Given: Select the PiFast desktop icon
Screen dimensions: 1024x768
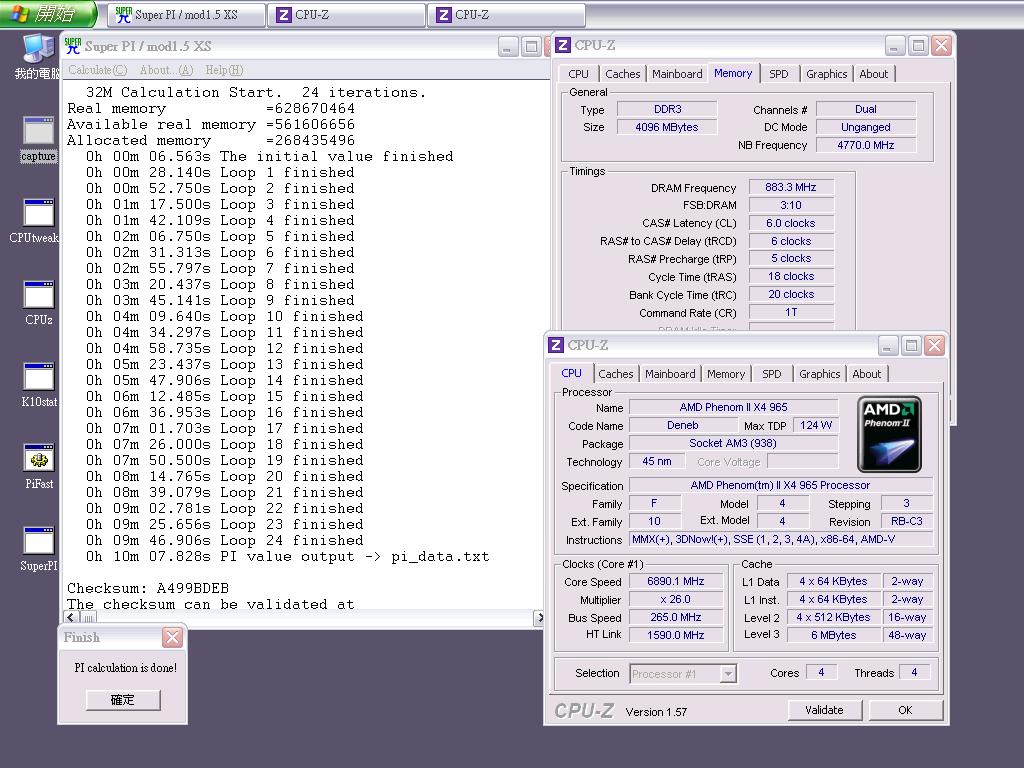Looking at the screenshot, I should pyautogui.click(x=39, y=466).
